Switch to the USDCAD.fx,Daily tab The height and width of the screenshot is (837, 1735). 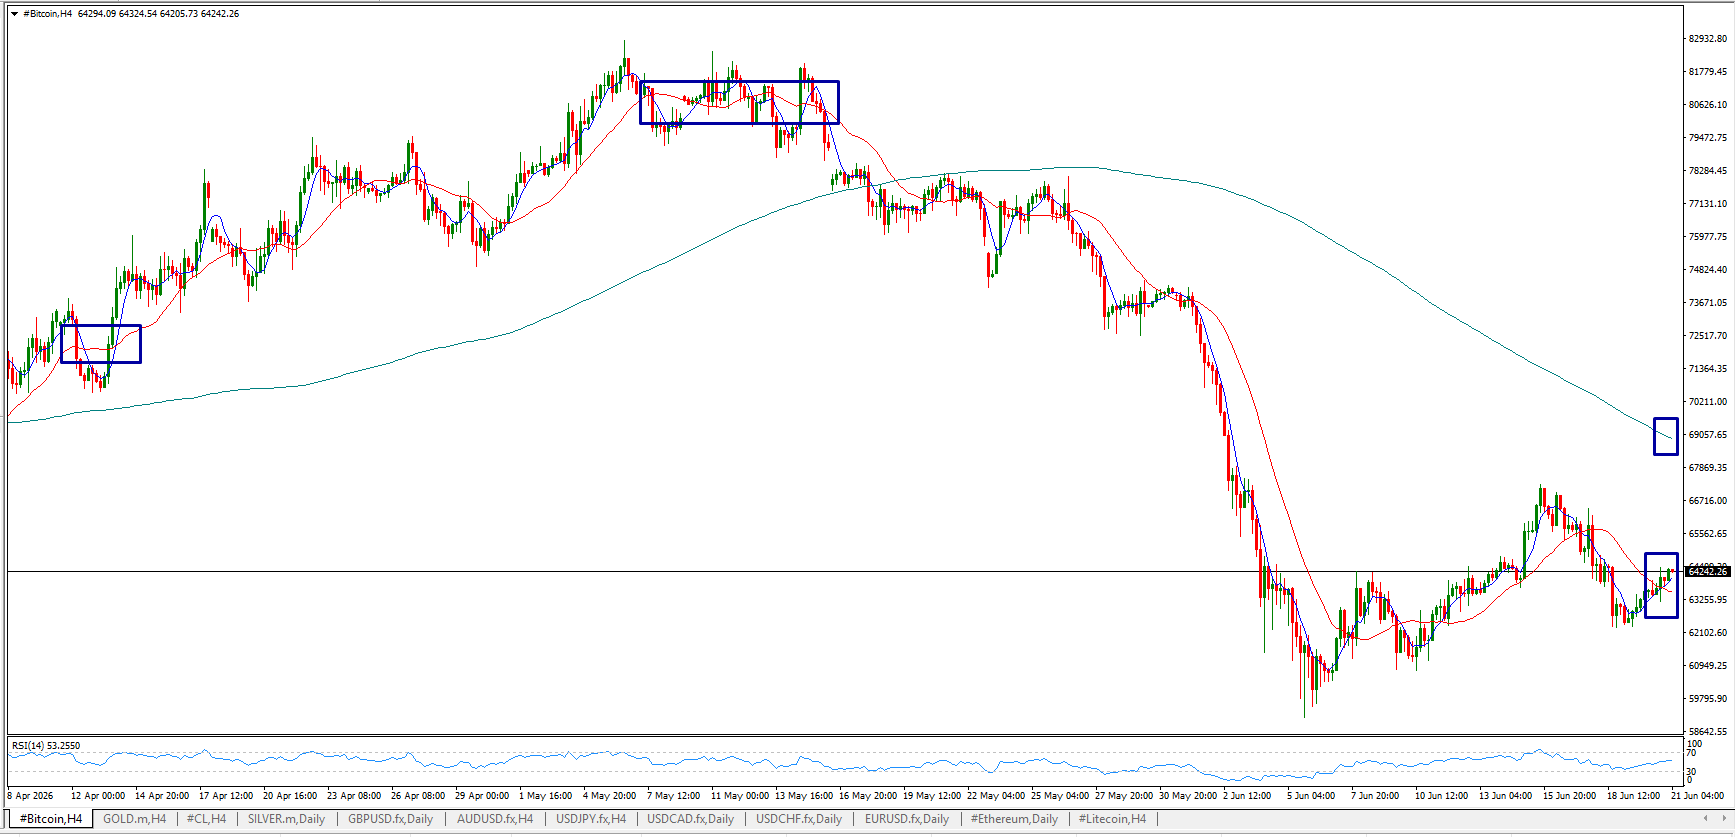click(690, 819)
